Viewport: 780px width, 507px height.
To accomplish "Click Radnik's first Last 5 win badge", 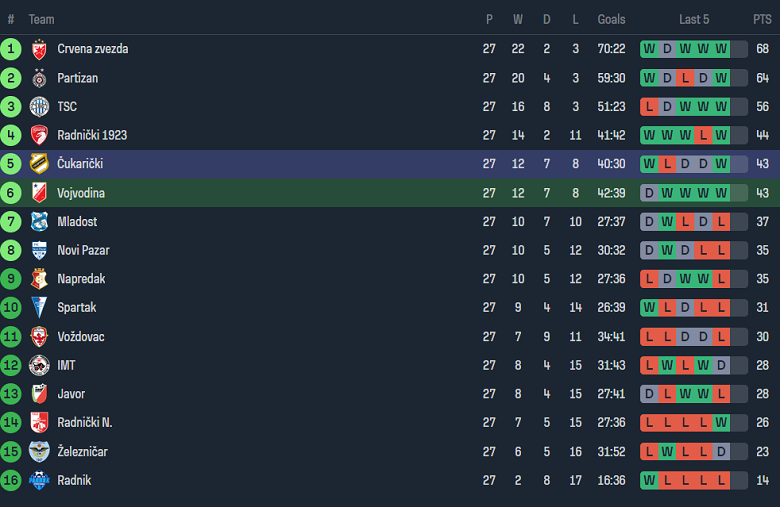I will (649, 480).
